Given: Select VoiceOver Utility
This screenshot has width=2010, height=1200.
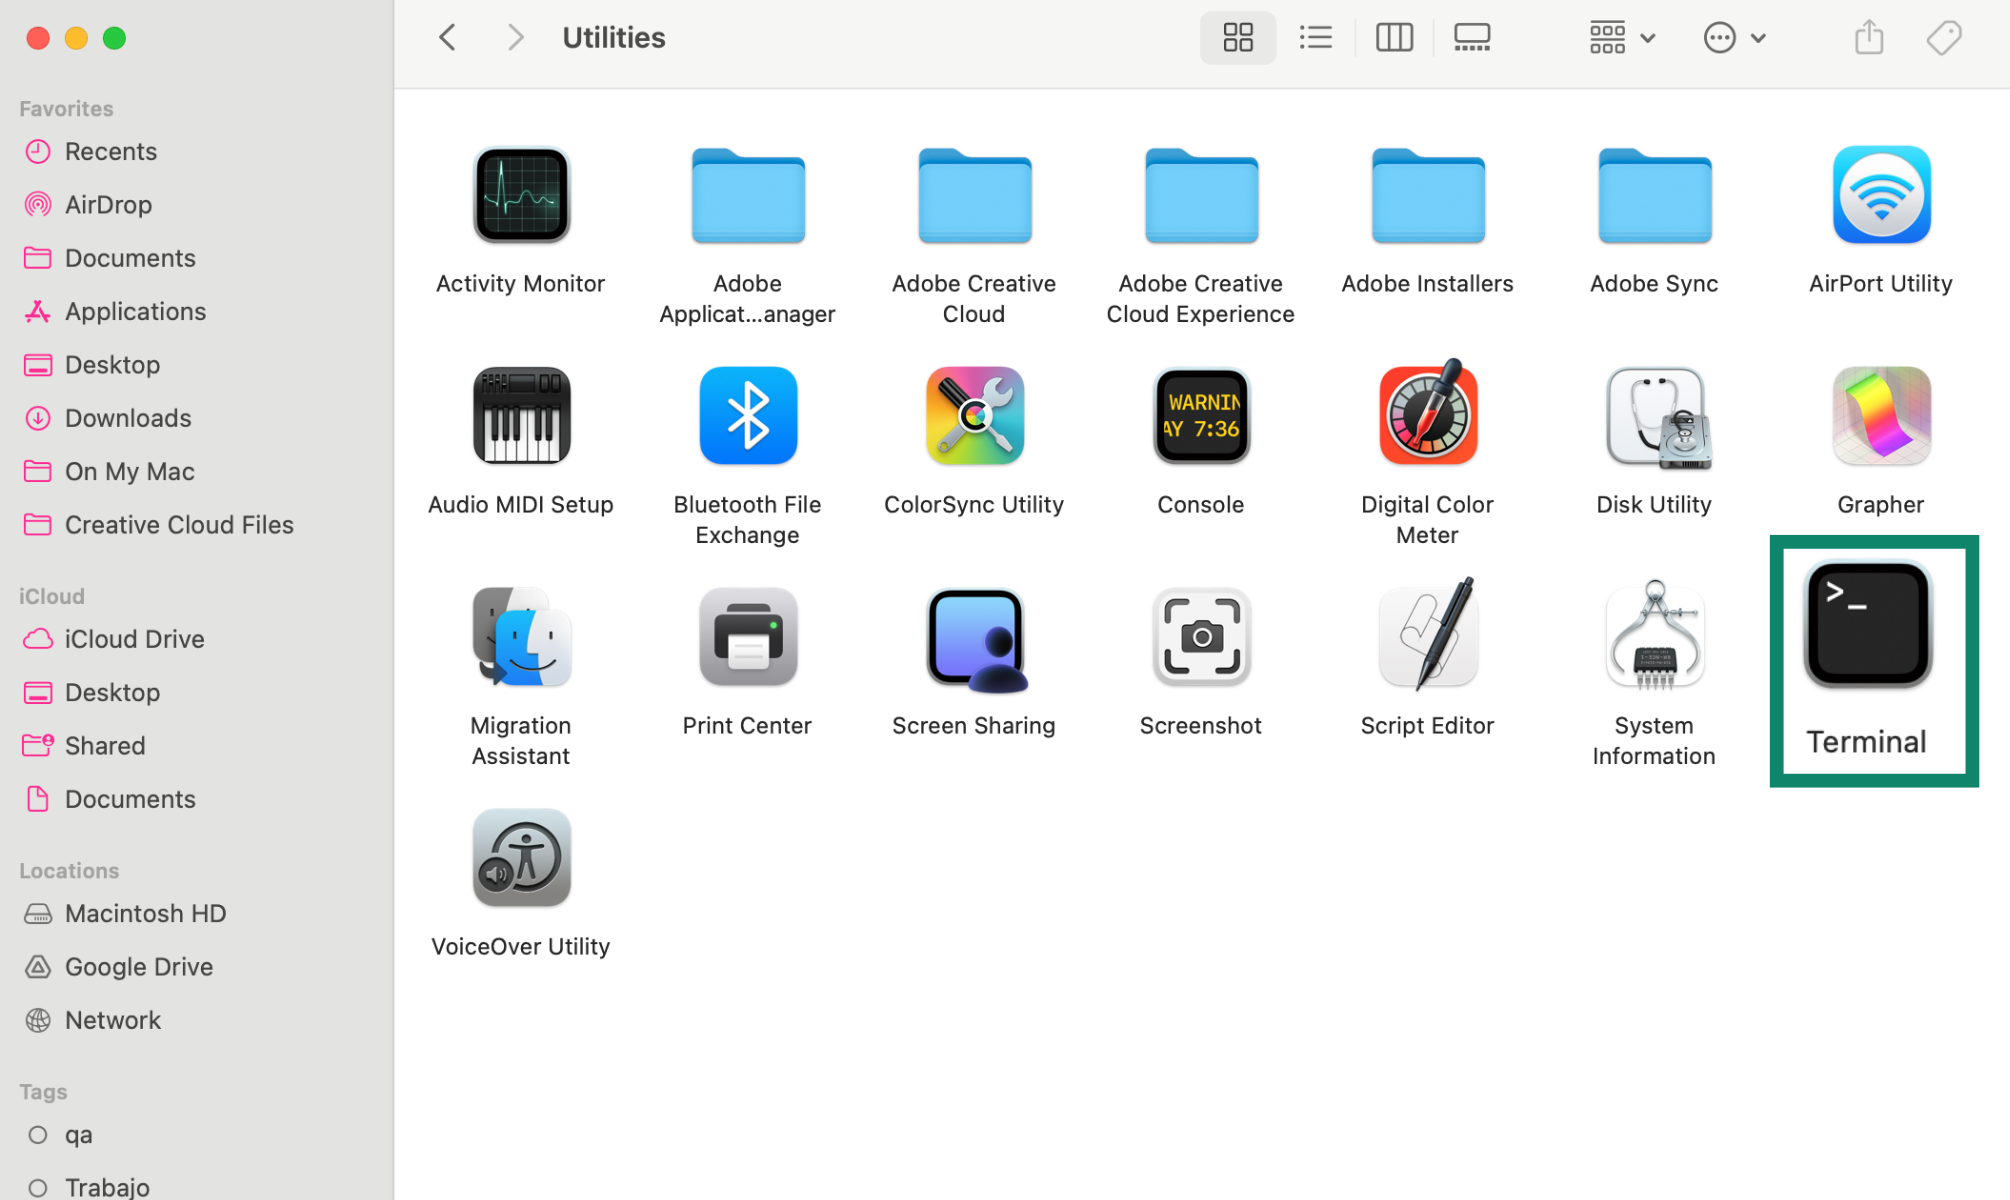Looking at the screenshot, I should coord(520,857).
